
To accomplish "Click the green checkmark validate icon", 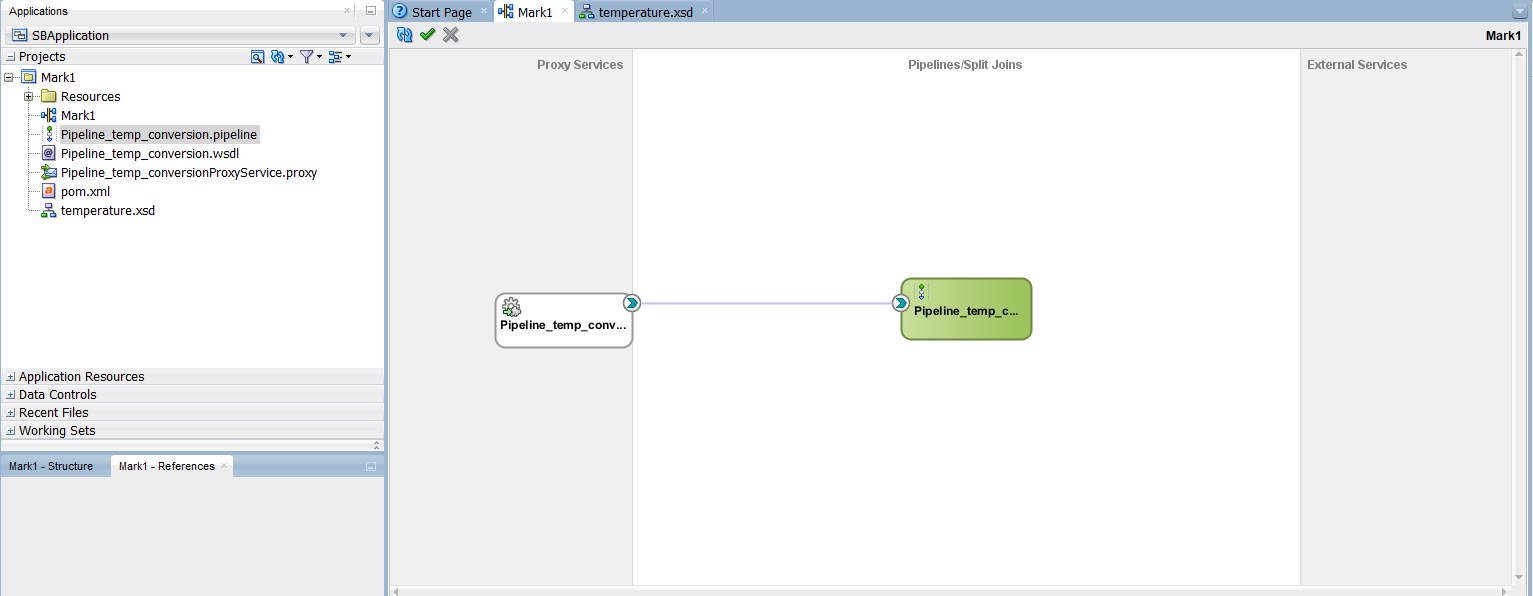I will 428,35.
